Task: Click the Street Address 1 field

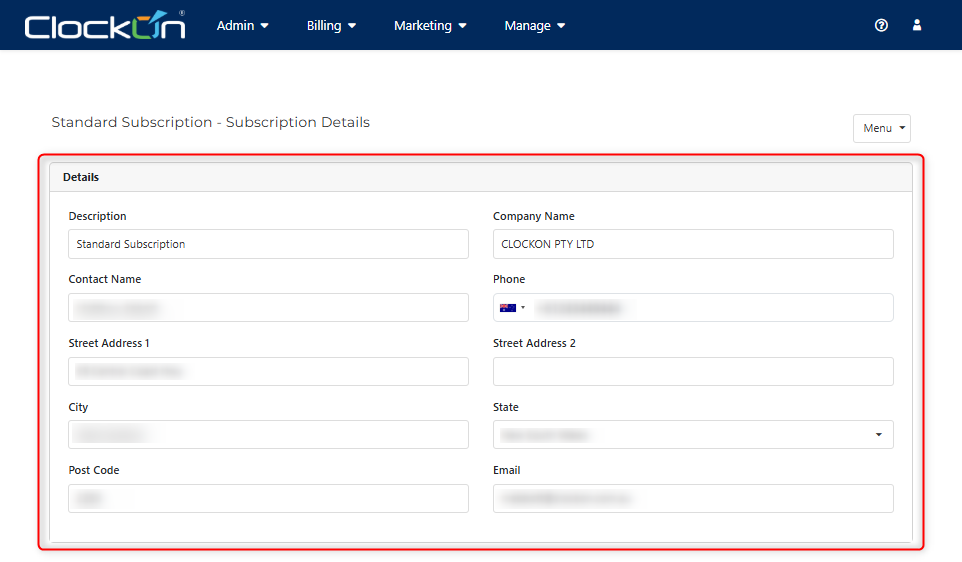Action: pos(268,371)
